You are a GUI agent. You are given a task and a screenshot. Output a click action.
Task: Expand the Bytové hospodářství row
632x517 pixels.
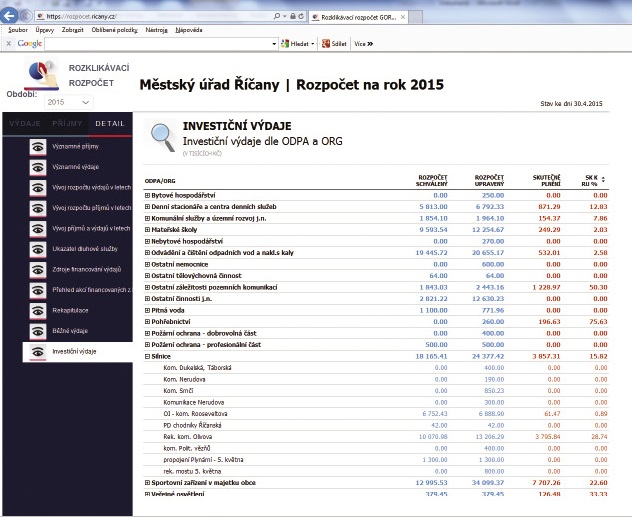click(x=147, y=195)
